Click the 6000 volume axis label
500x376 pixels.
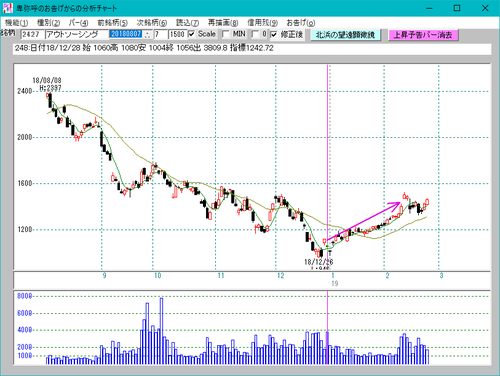[x=25, y=313]
